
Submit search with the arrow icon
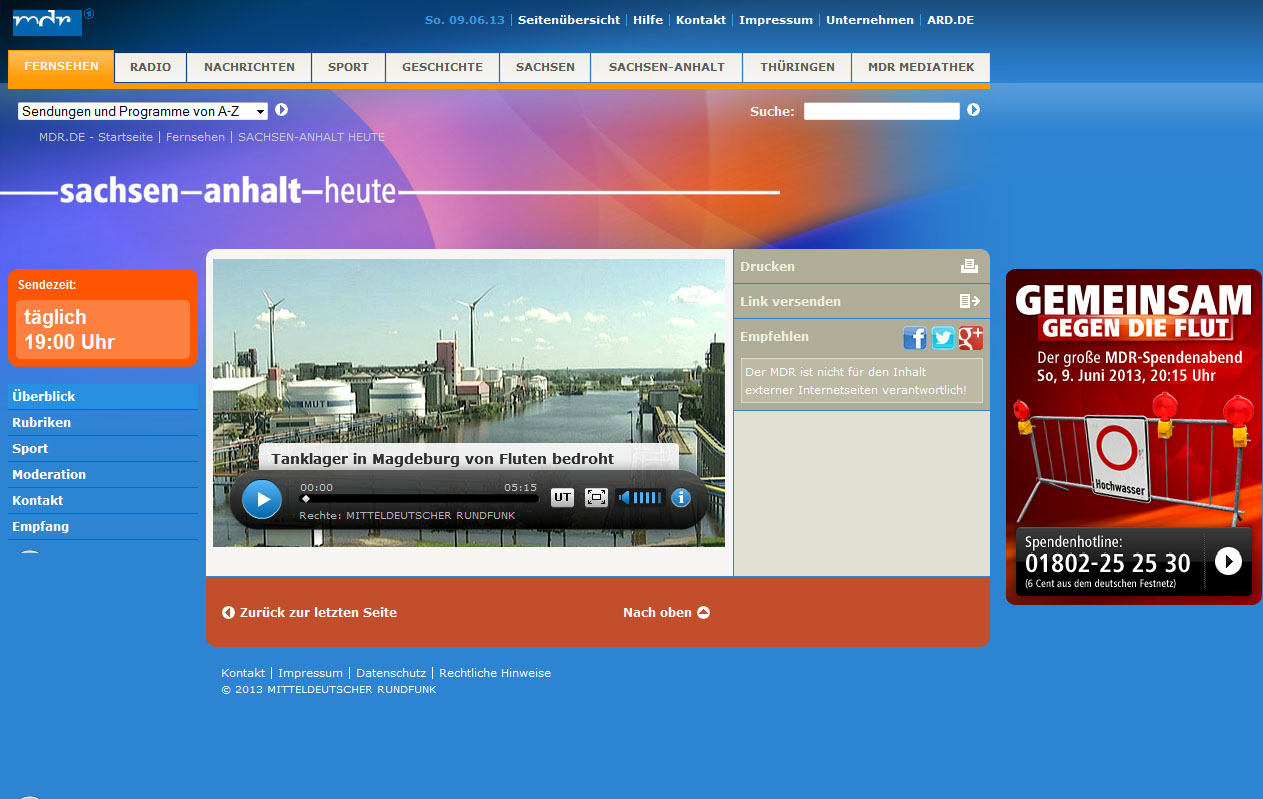click(974, 110)
